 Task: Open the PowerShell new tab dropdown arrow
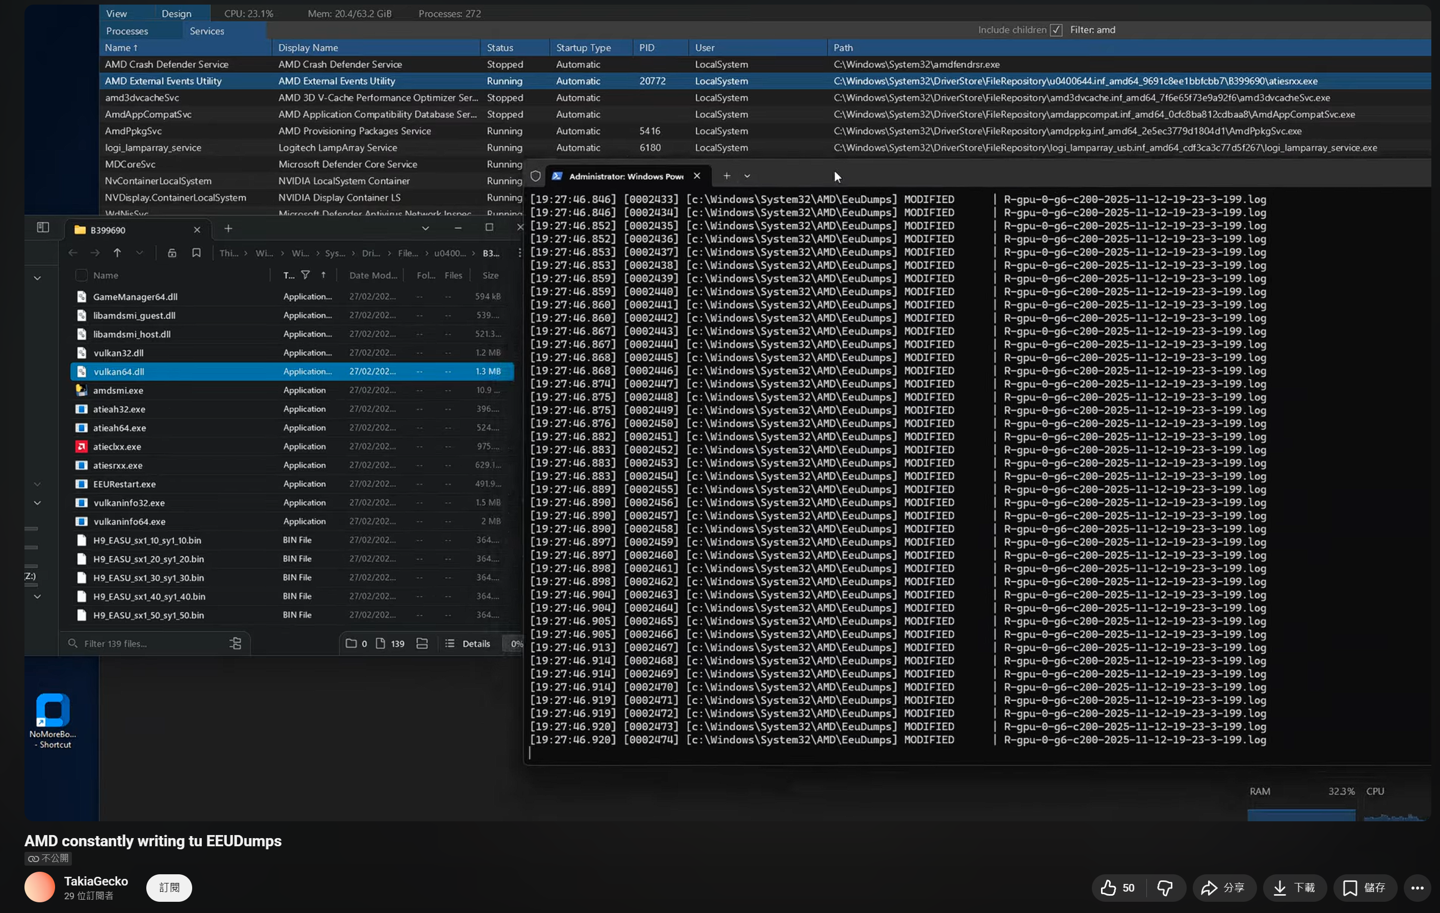747,176
